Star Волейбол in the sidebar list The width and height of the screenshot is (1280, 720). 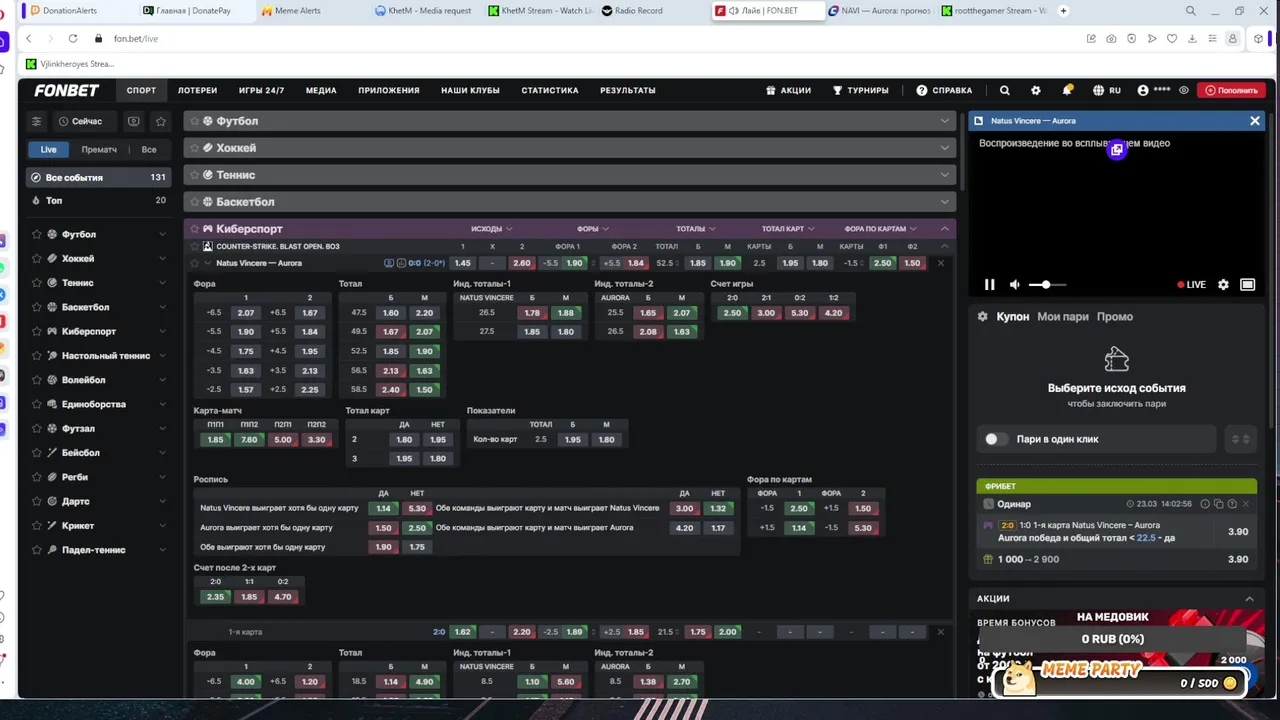(37, 380)
